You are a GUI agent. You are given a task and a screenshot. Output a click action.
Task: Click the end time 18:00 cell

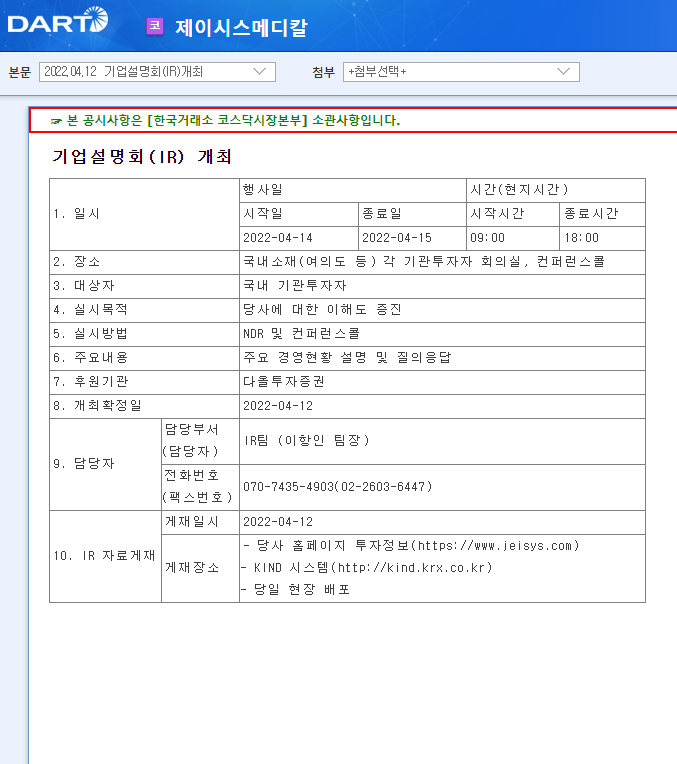[602, 238]
